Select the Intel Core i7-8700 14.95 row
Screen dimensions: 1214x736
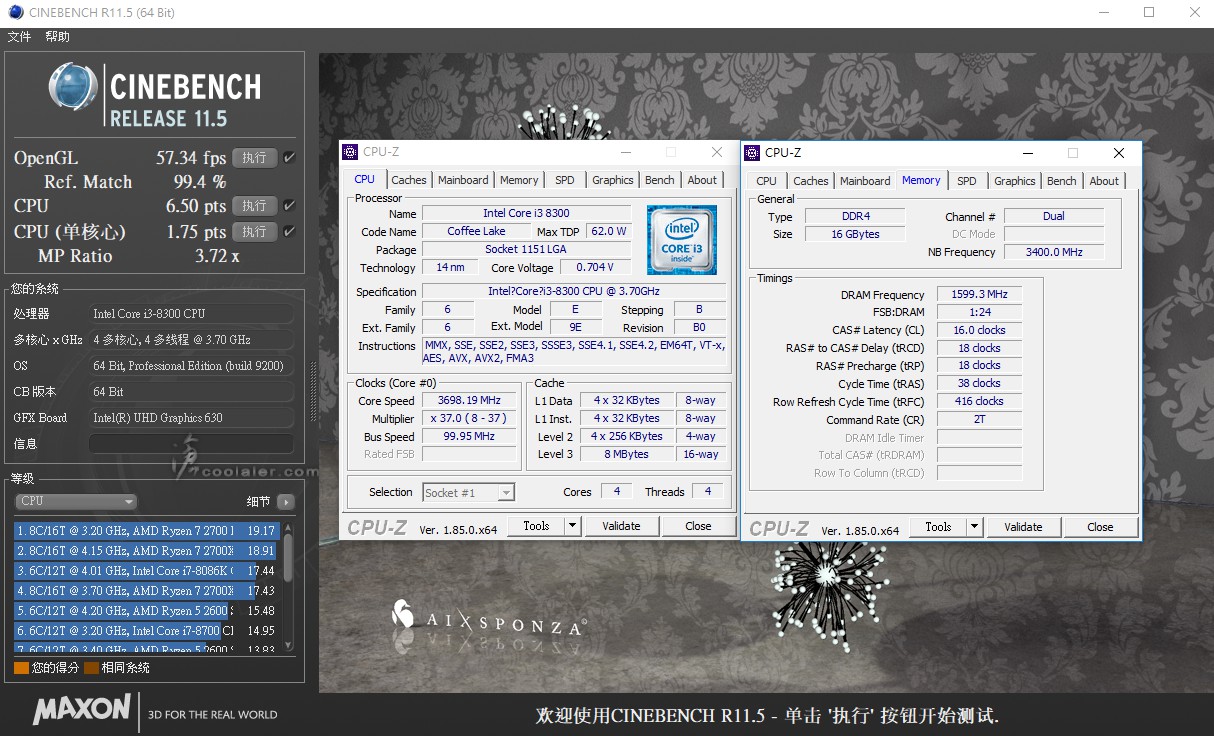pos(146,631)
